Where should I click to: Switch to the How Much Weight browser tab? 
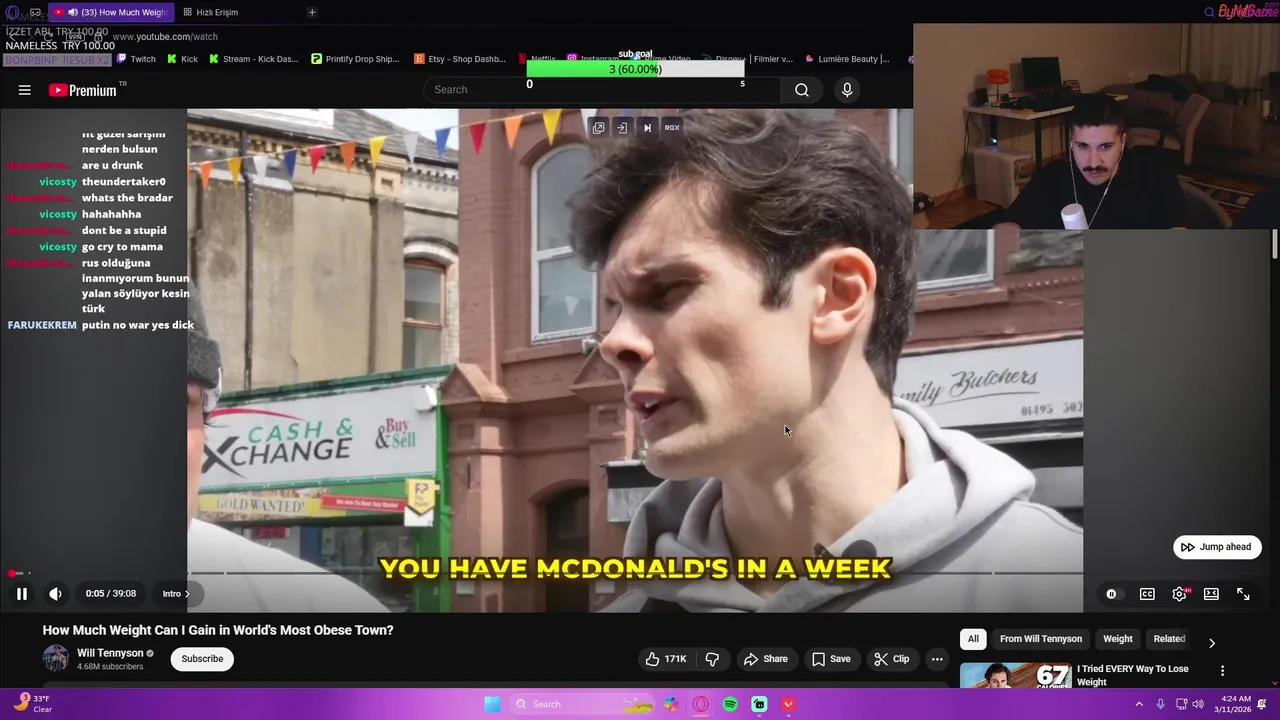[110, 12]
